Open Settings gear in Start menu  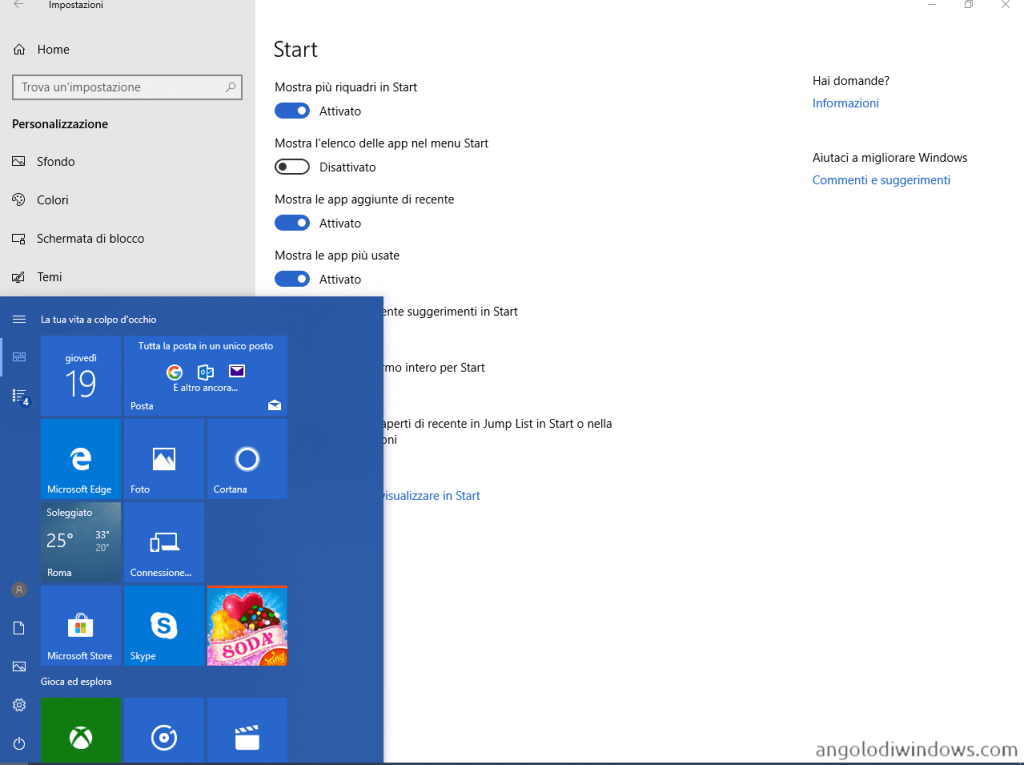[19, 705]
